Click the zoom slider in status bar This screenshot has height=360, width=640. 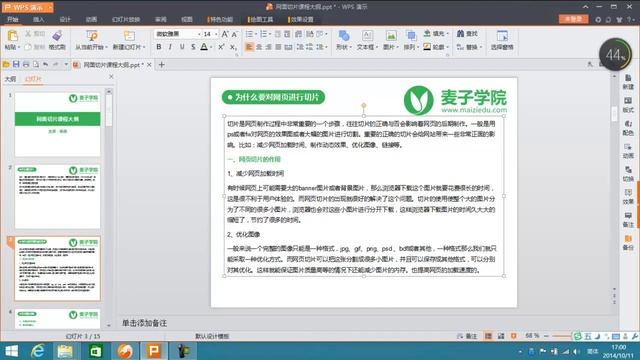click(562, 336)
